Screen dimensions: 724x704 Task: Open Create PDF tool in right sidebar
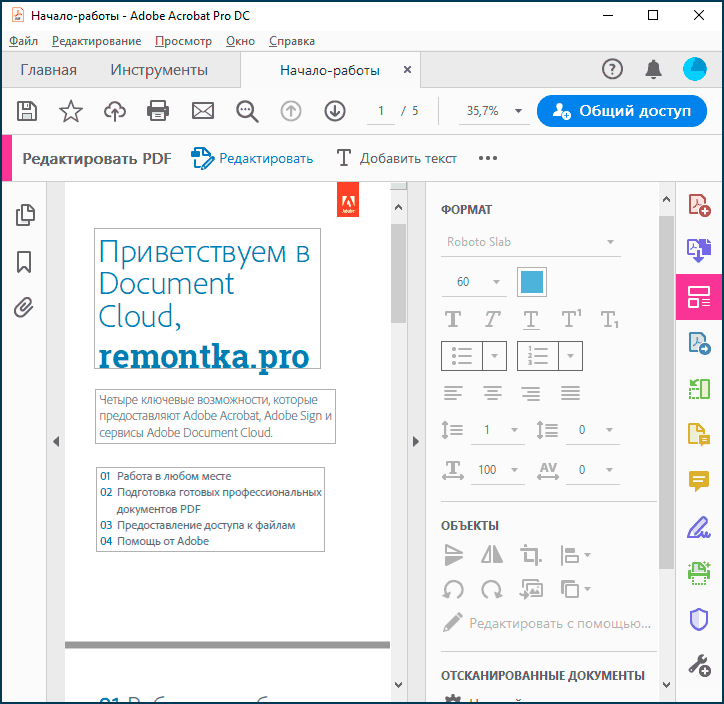699,205
